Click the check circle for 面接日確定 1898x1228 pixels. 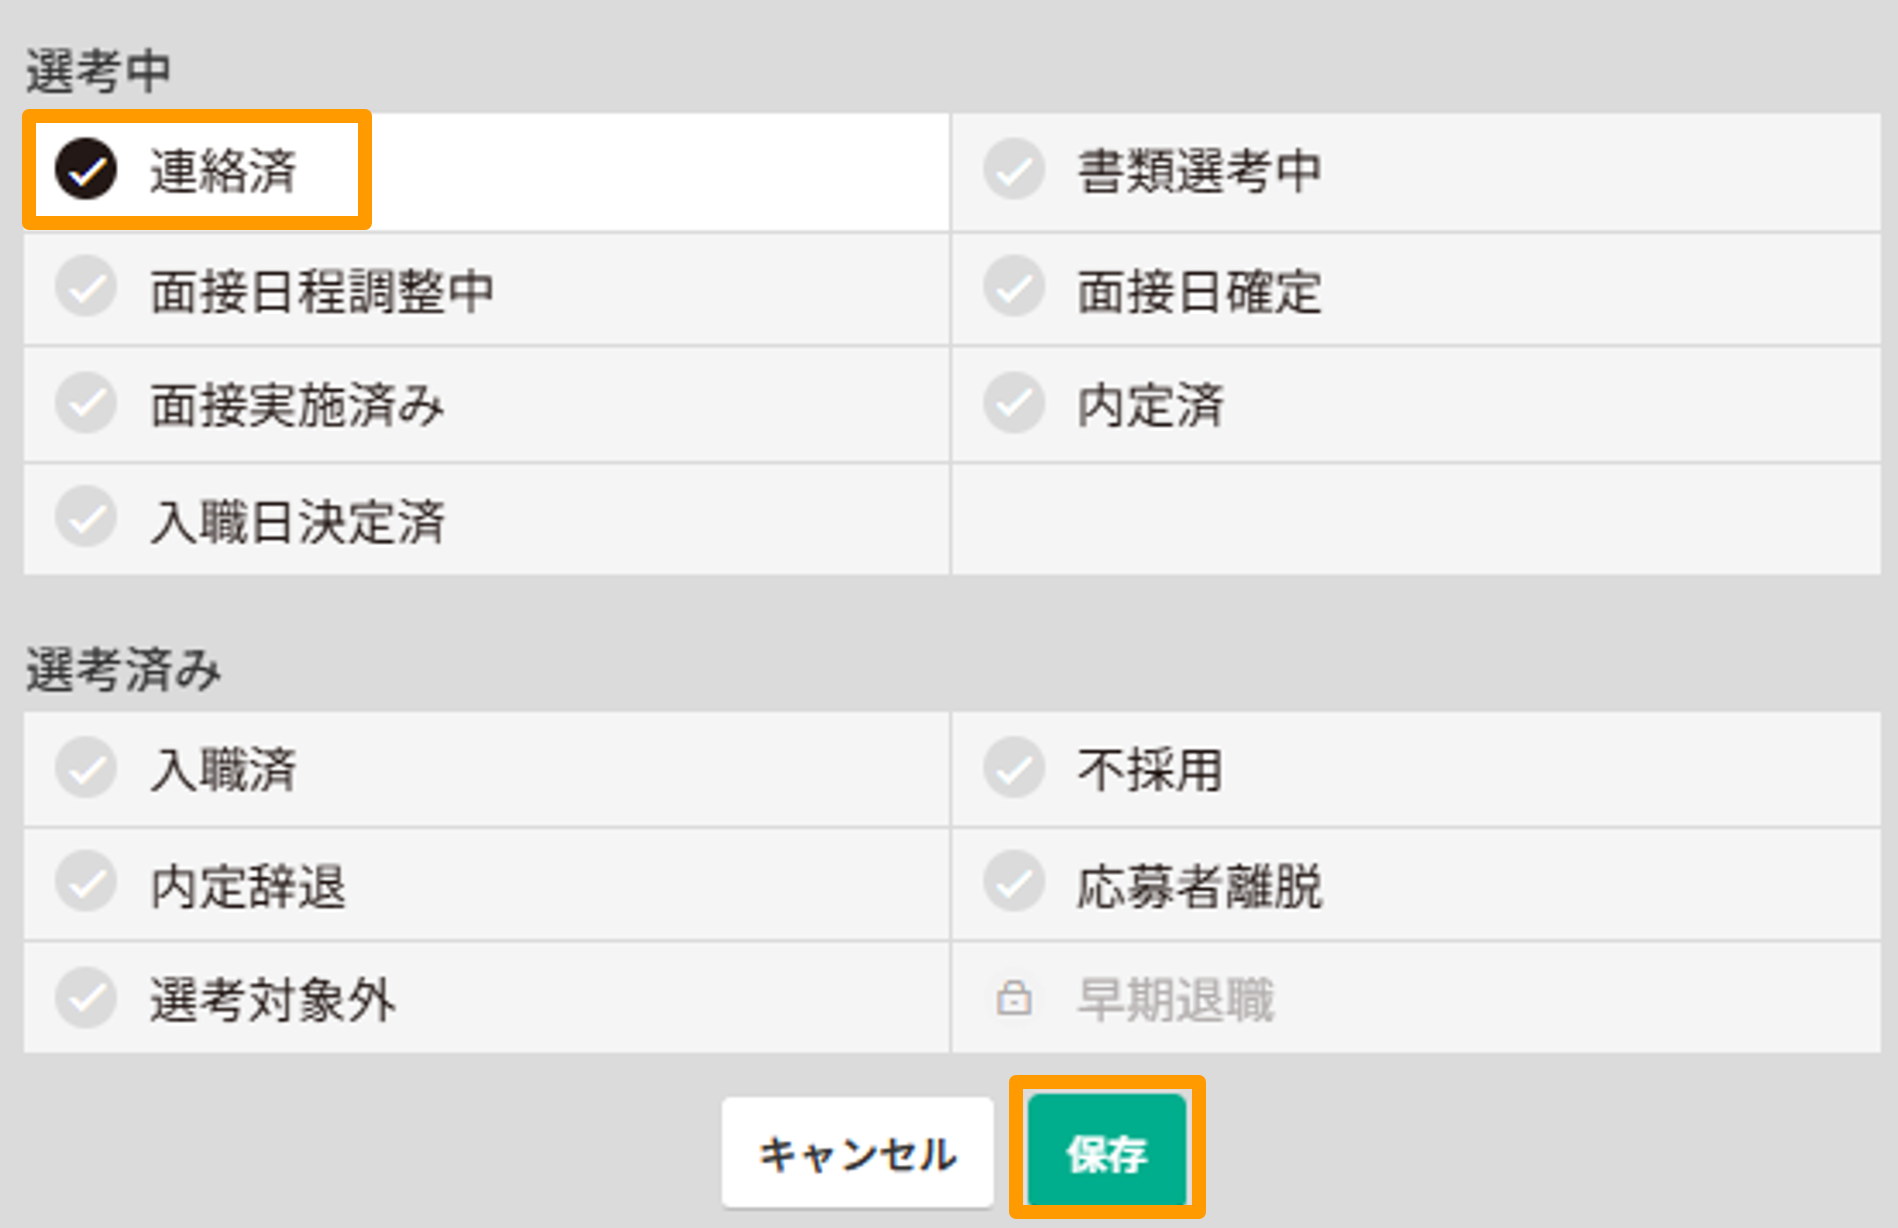[x=1013, y=289]
